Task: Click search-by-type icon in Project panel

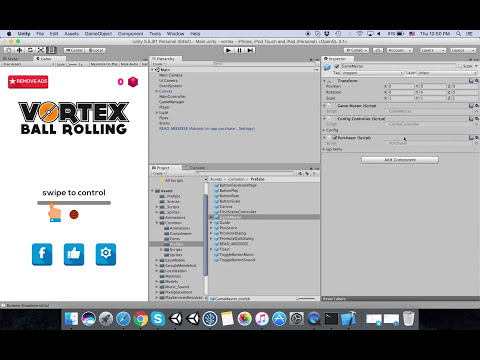Action: (x=300, y=173)
